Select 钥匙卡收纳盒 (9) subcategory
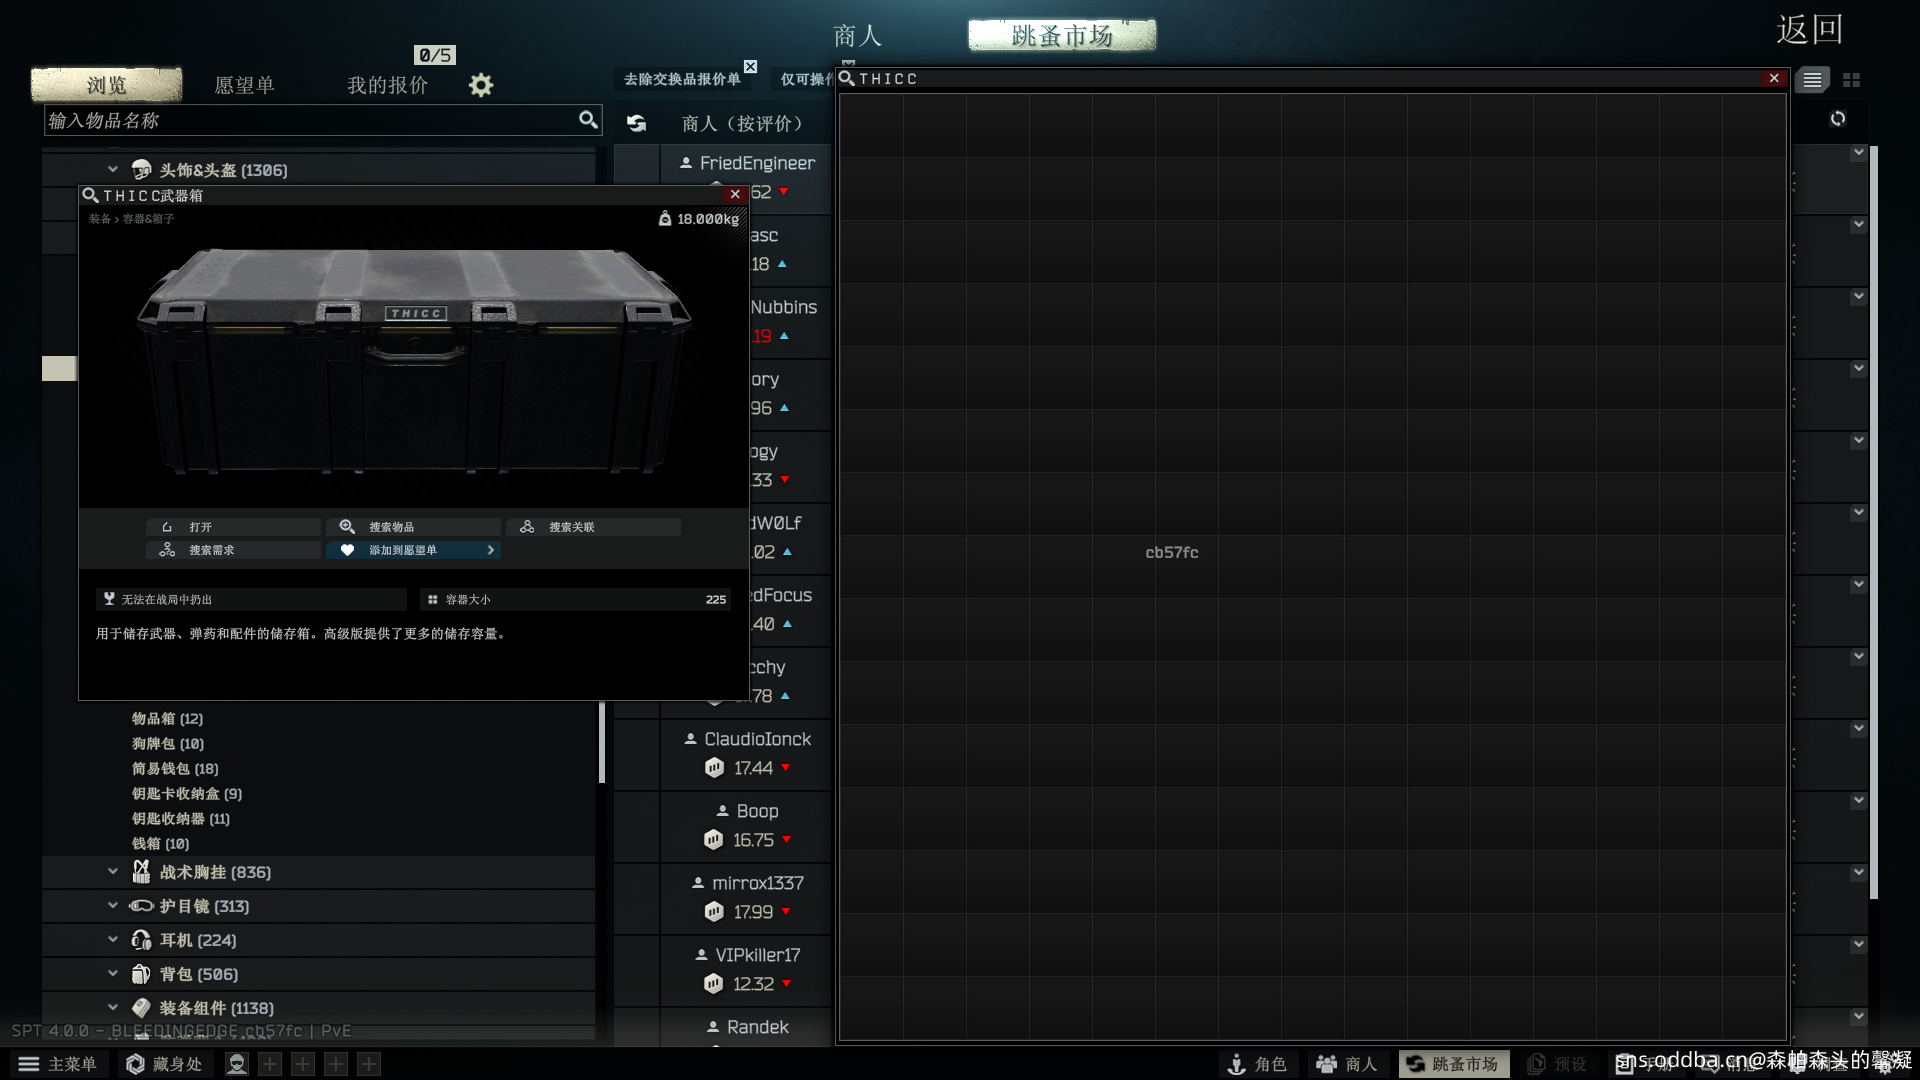The height and width of the screenshot is (1080, 1920). pyautogui.click(x=186, y=793)
